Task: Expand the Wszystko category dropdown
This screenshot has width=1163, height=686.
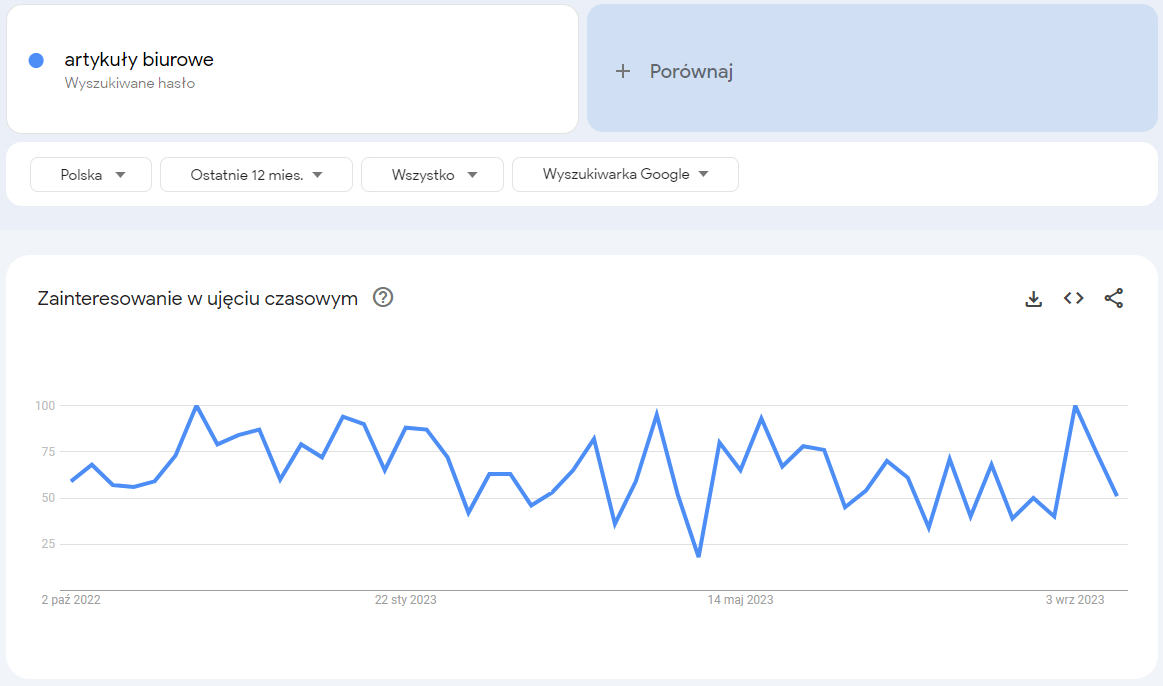Action: click(x=432, y=174)
